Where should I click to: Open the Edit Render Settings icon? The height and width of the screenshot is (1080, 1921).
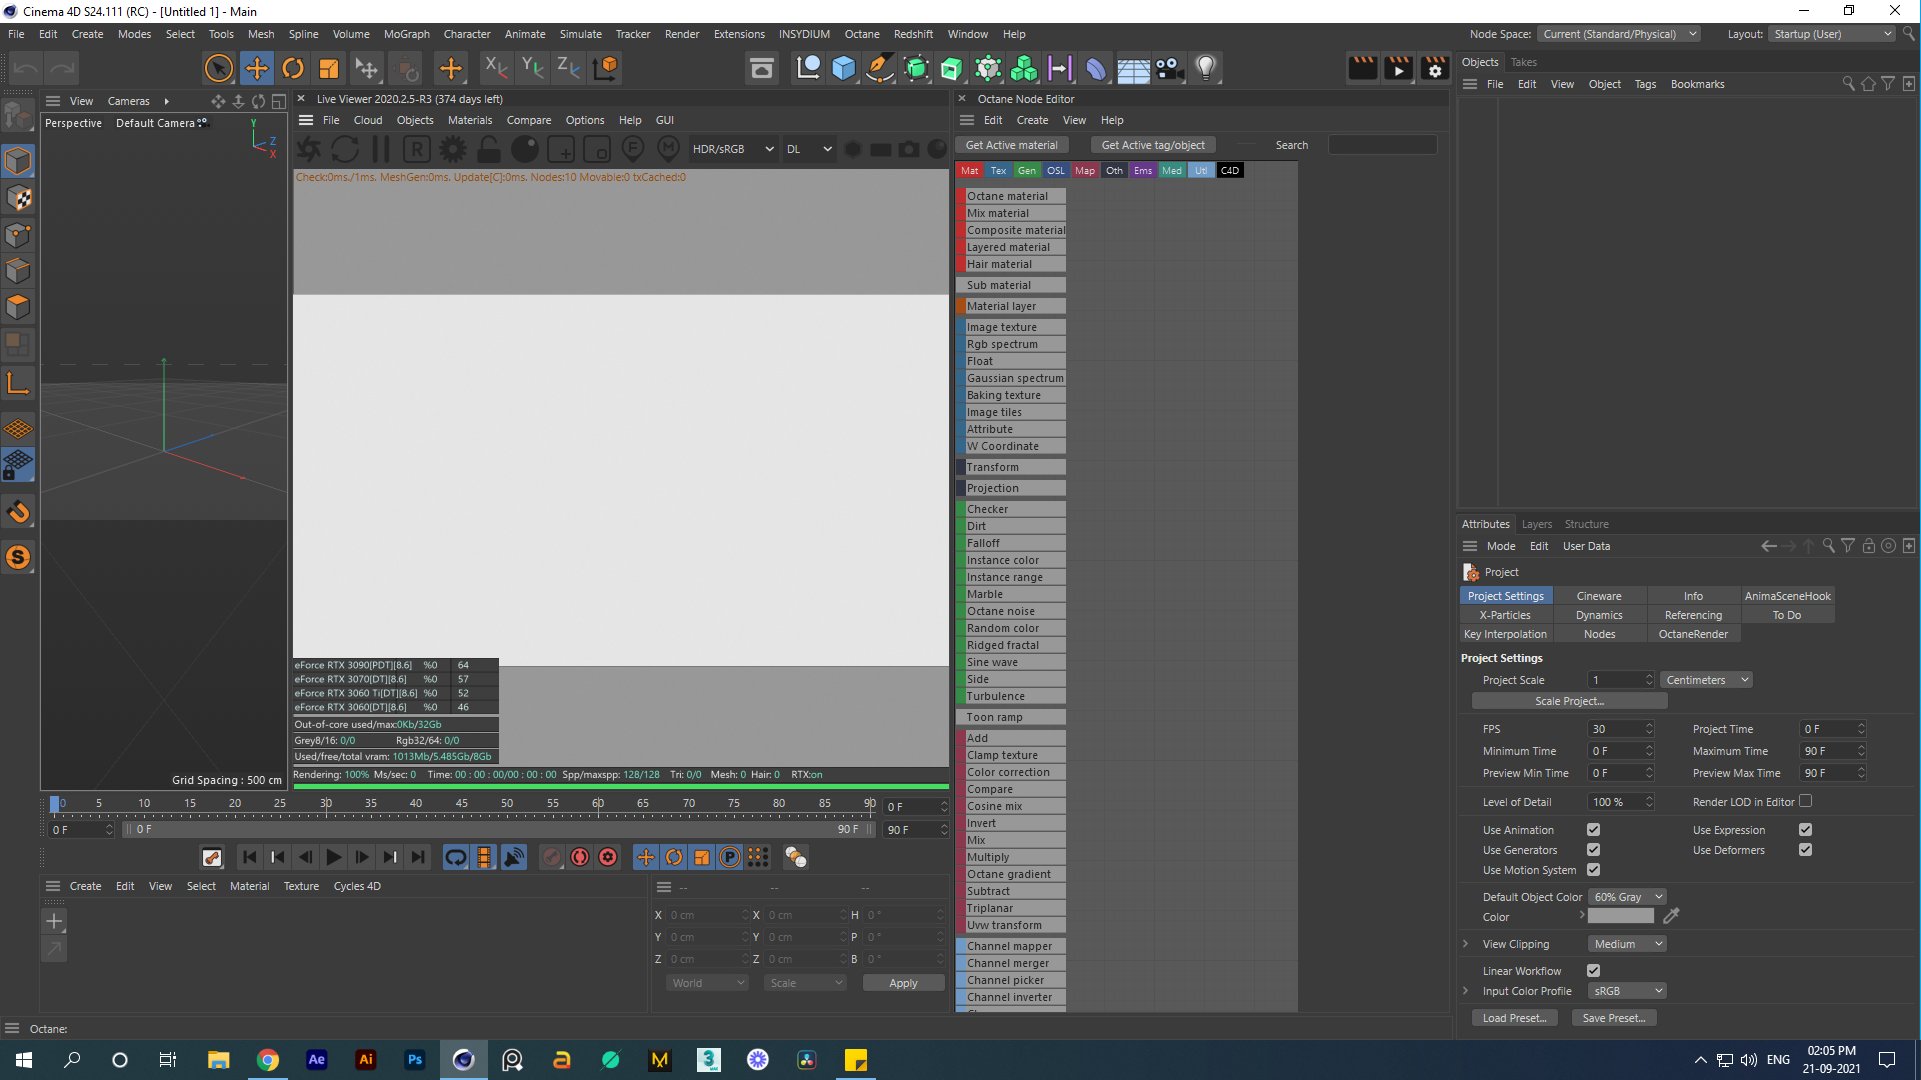[1434, 68]
